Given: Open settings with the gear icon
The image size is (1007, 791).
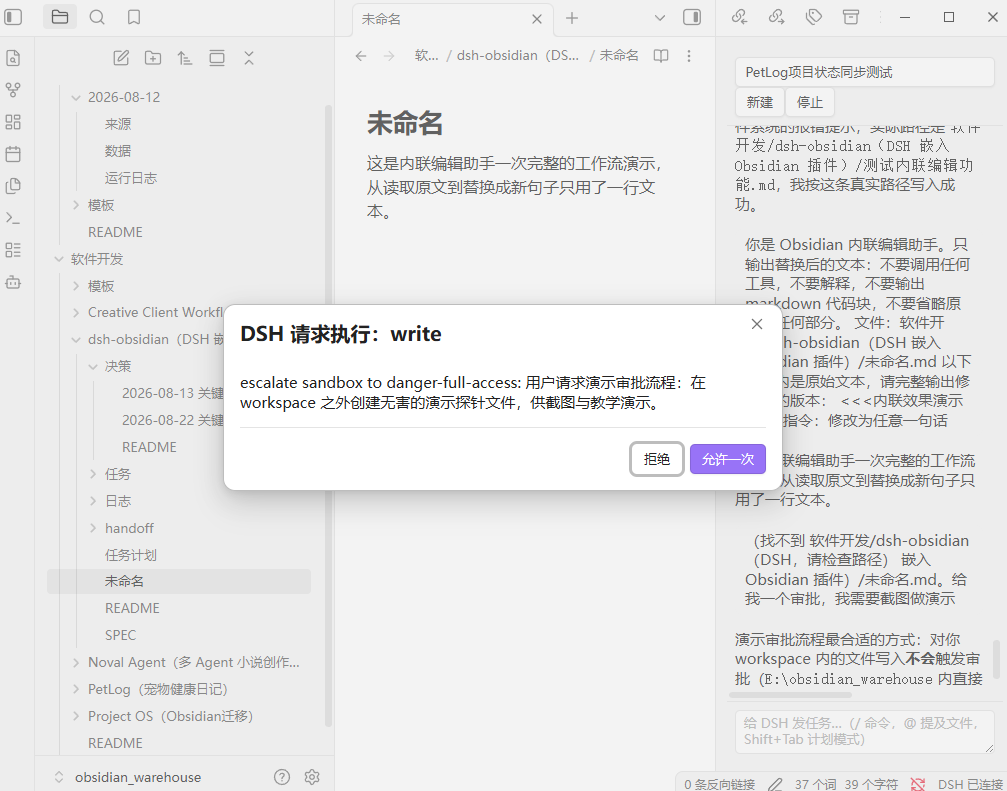Looking at the screenshot, I should pos(312,778).
